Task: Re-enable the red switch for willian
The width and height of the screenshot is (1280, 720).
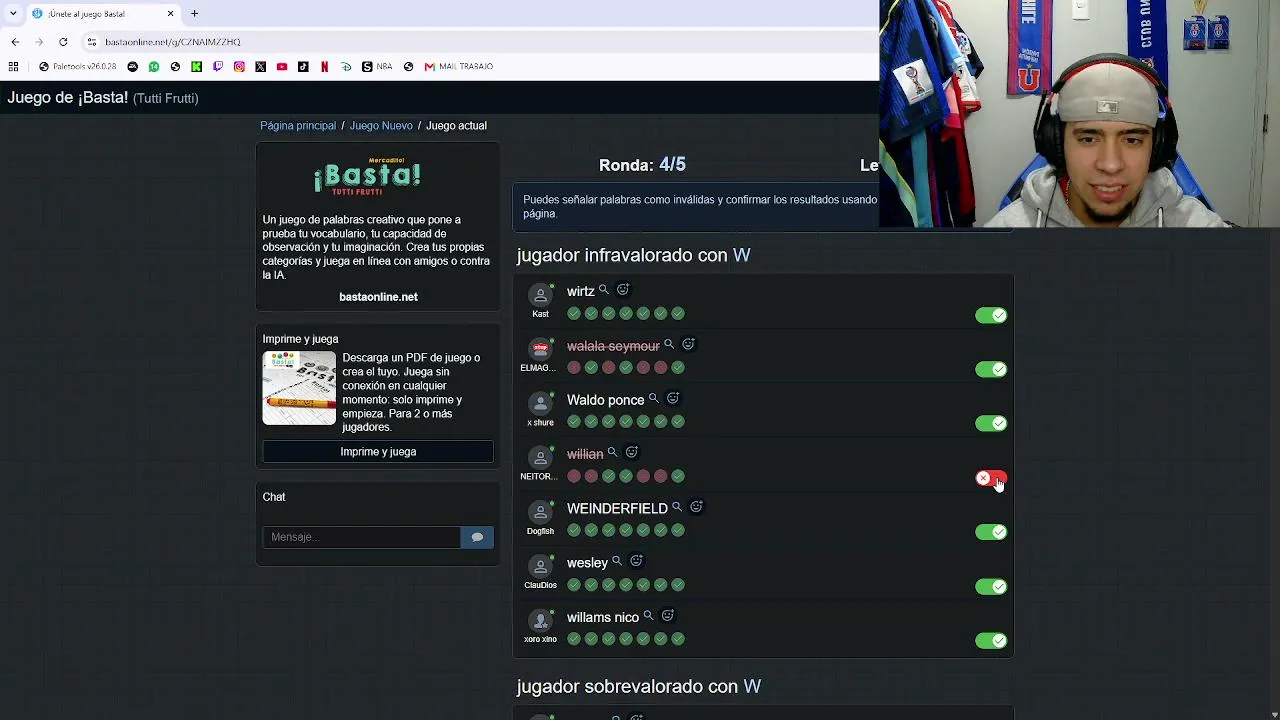Action: coord(991,478)
